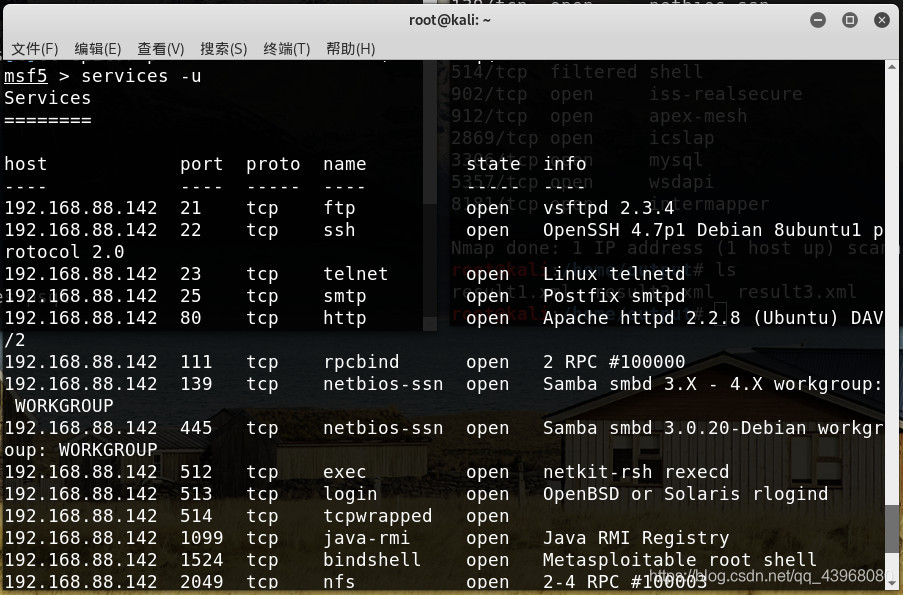Select the Services header text
Viewport: 903px width, 595px height.
click(x=47, y=97)
